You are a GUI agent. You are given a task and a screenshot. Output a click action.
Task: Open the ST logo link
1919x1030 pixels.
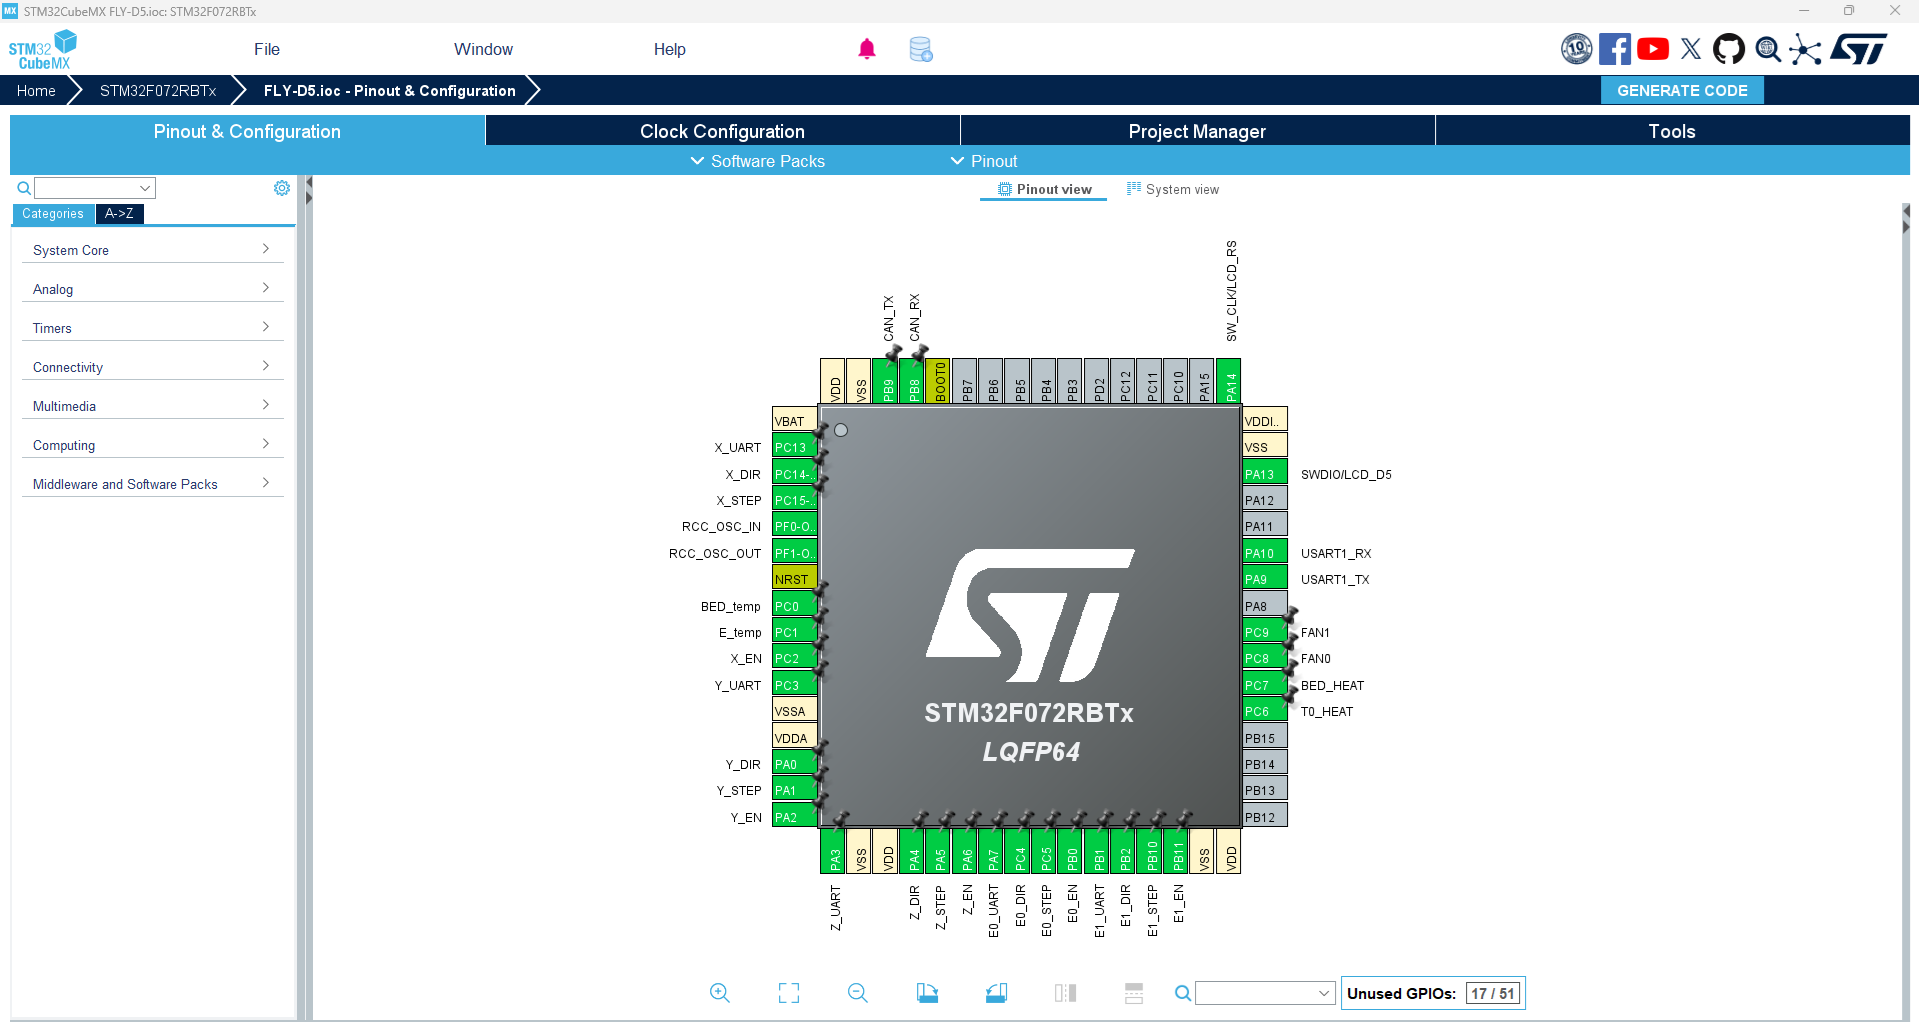(x=1859, y=48)
